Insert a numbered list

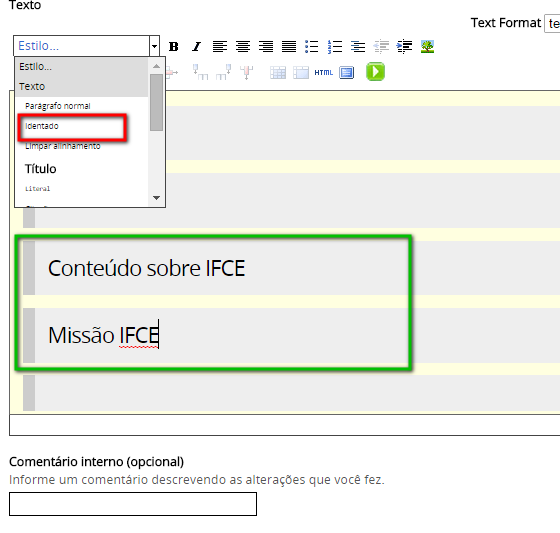tap(335, 46)
